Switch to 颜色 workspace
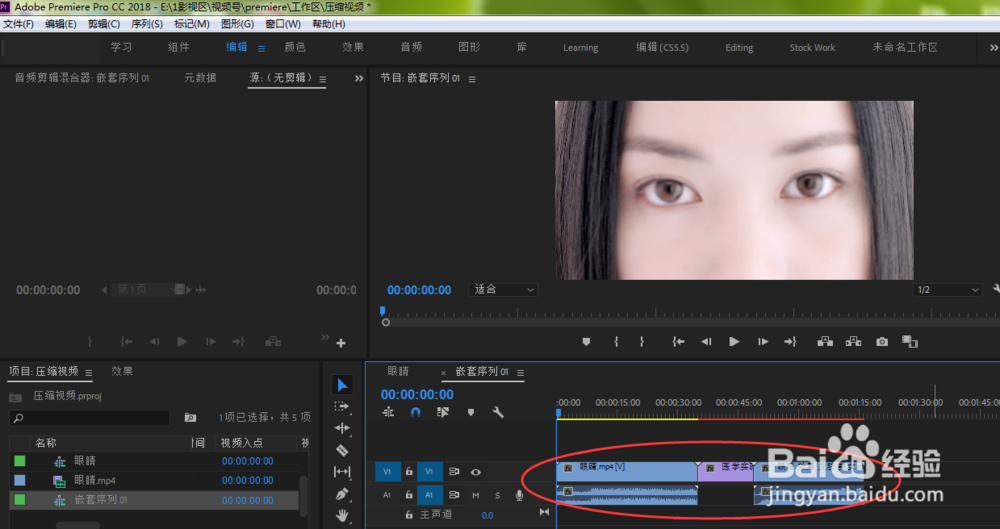This screenshot has width=1000, height=529. coord(295,47)
